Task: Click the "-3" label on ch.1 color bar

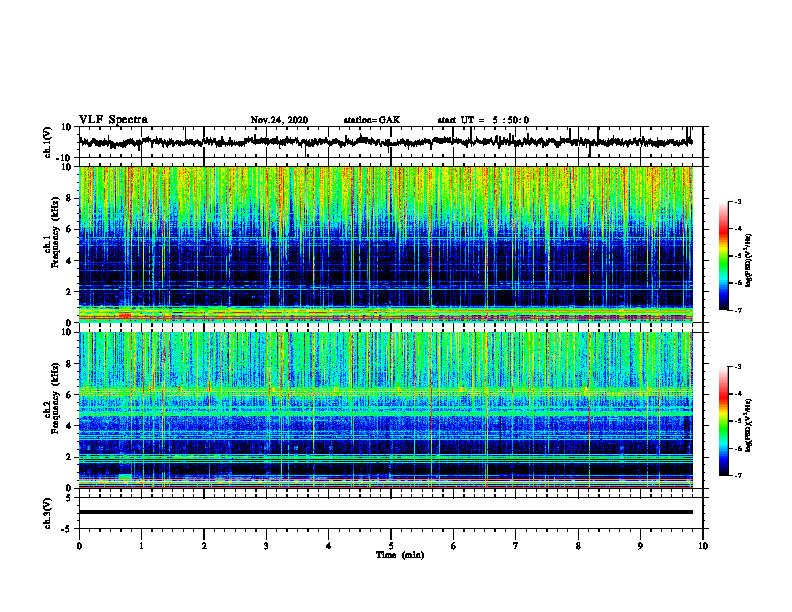Action: click(738, 202)
